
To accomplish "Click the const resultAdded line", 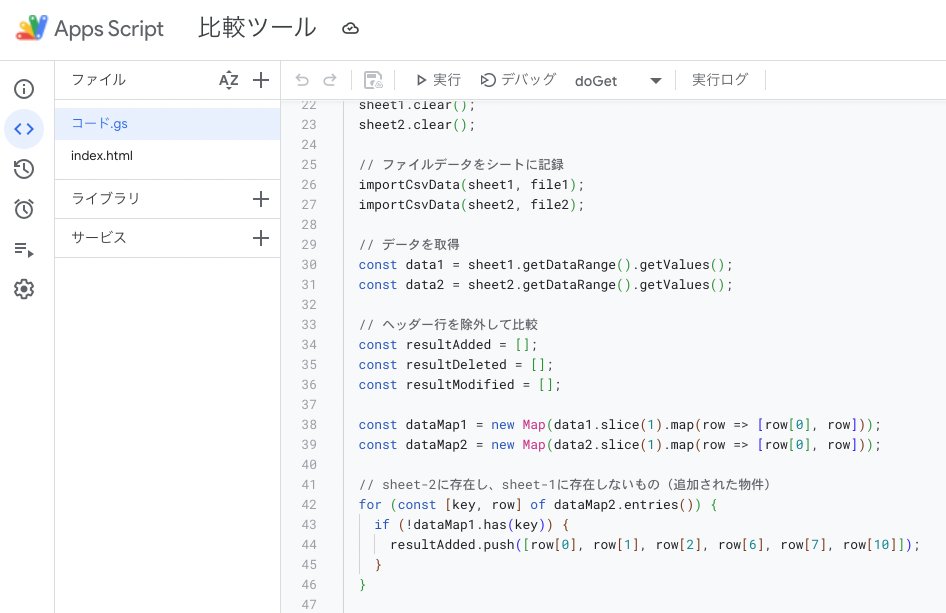I will click(x=448, y=345).
